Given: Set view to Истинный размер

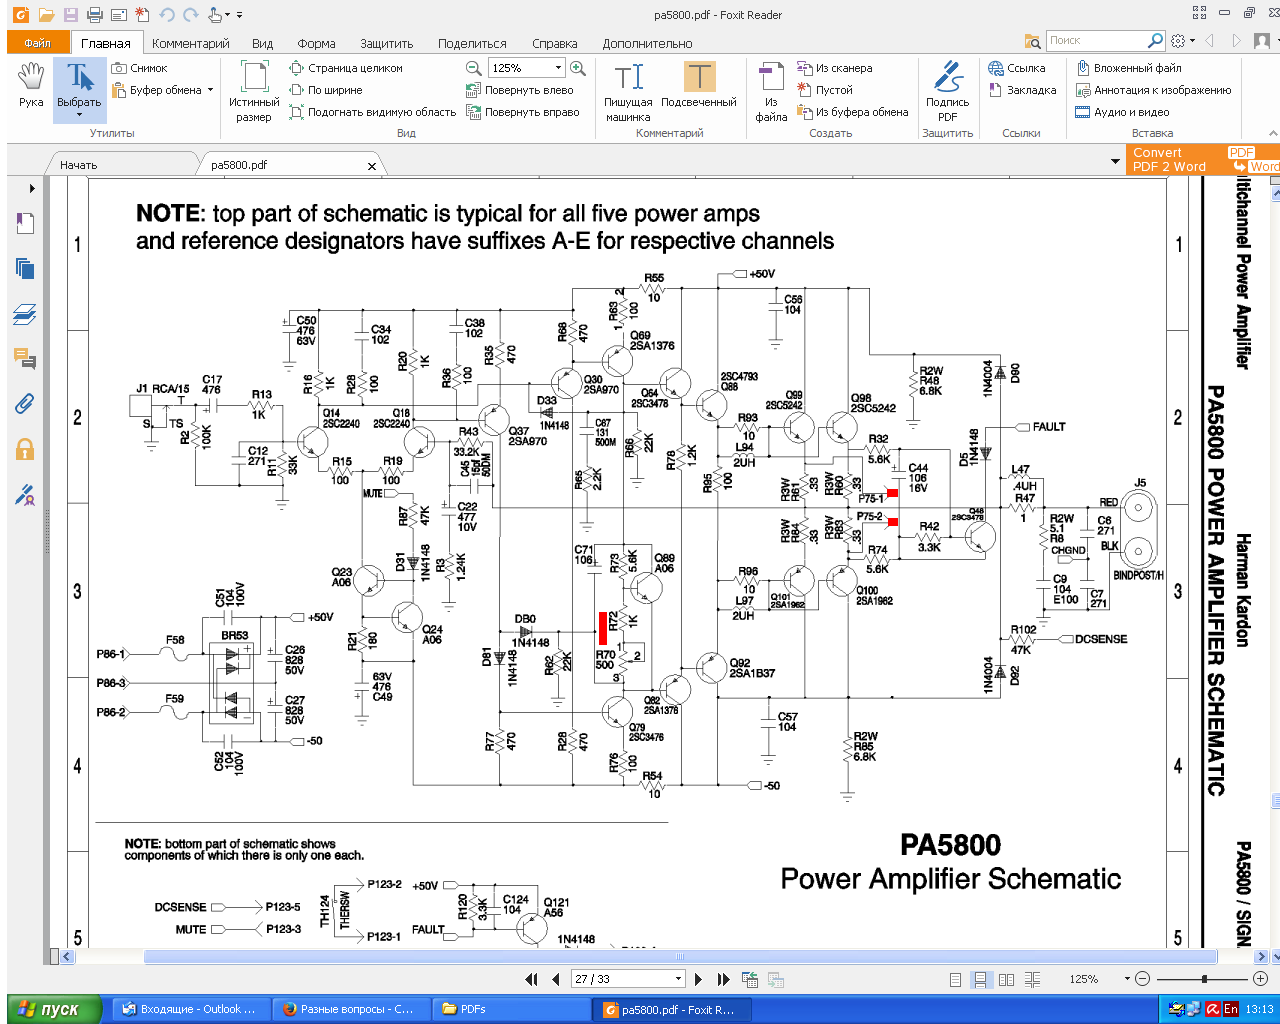Looking at the screenshot, I should 254,91.
